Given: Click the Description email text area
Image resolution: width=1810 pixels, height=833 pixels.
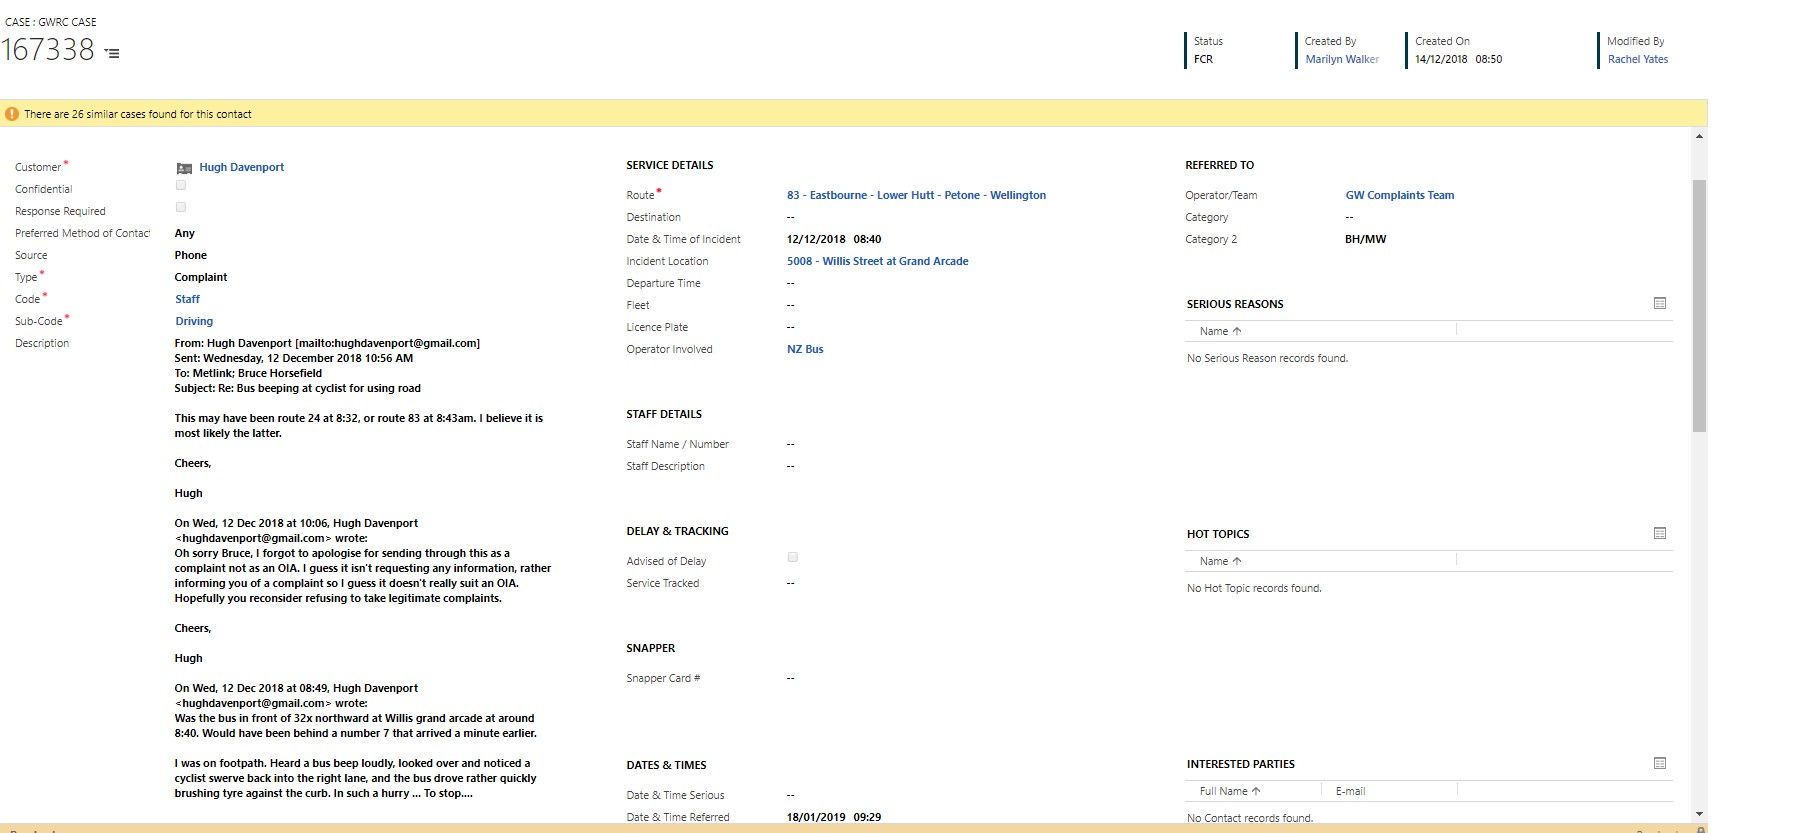Looking at the screenshot, I should (x=364, y=568).
